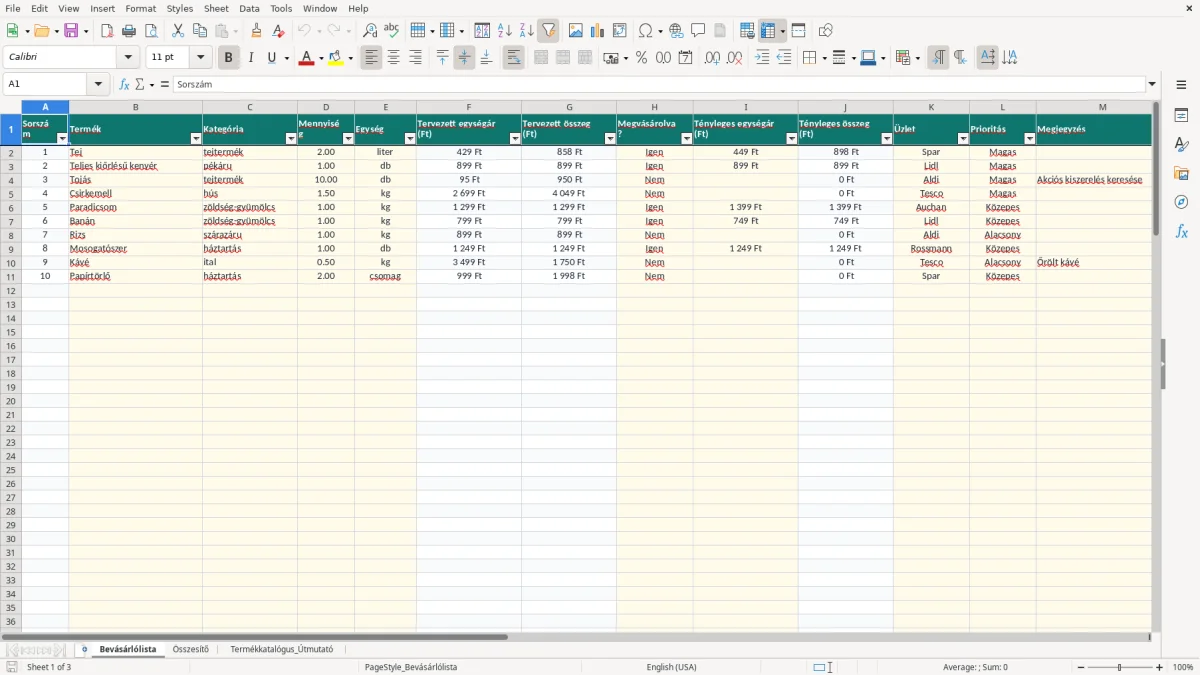Click the Export as PDF icon
The height and width of the screenshot is (675, 1200).
[107, 31]
